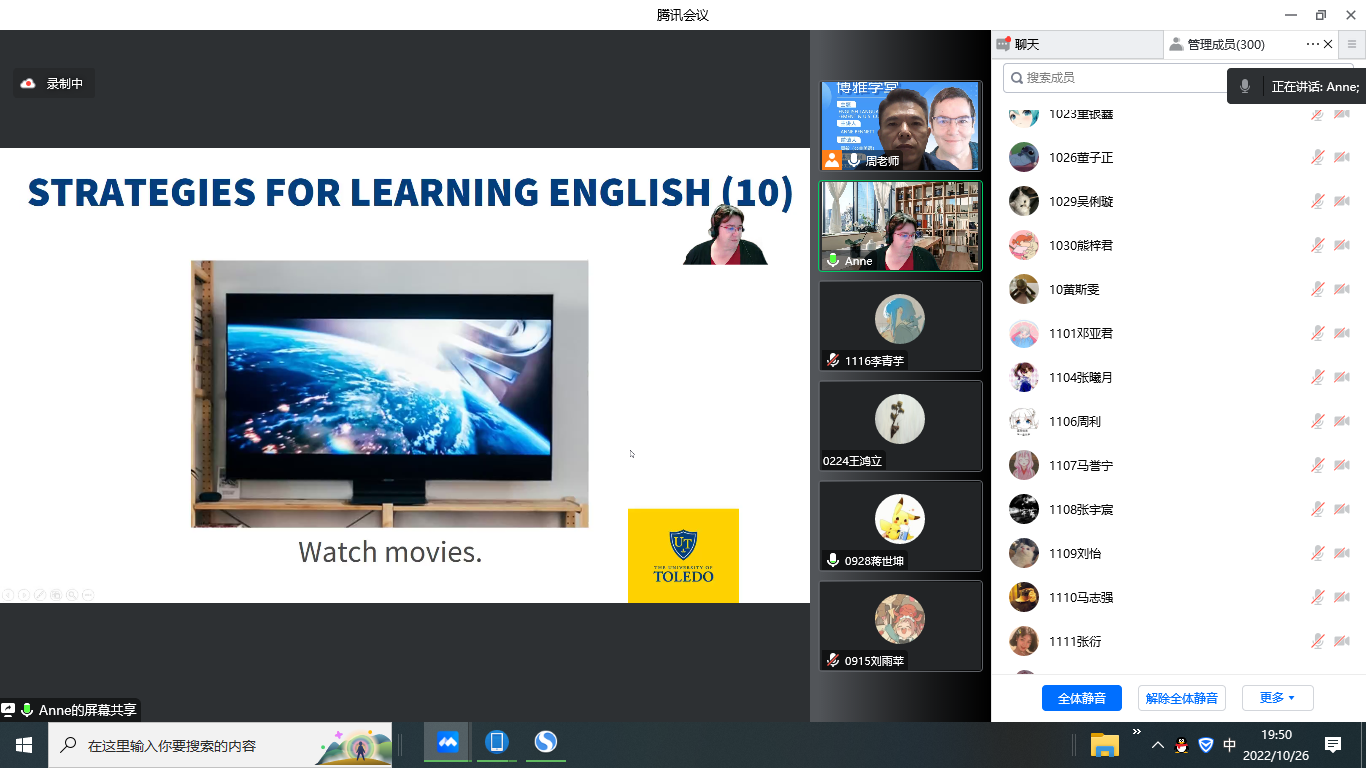Toggle microphone for member 1026董子正
The width and height of the screenshot is (1366, 768).
(x=1318, y=157)
